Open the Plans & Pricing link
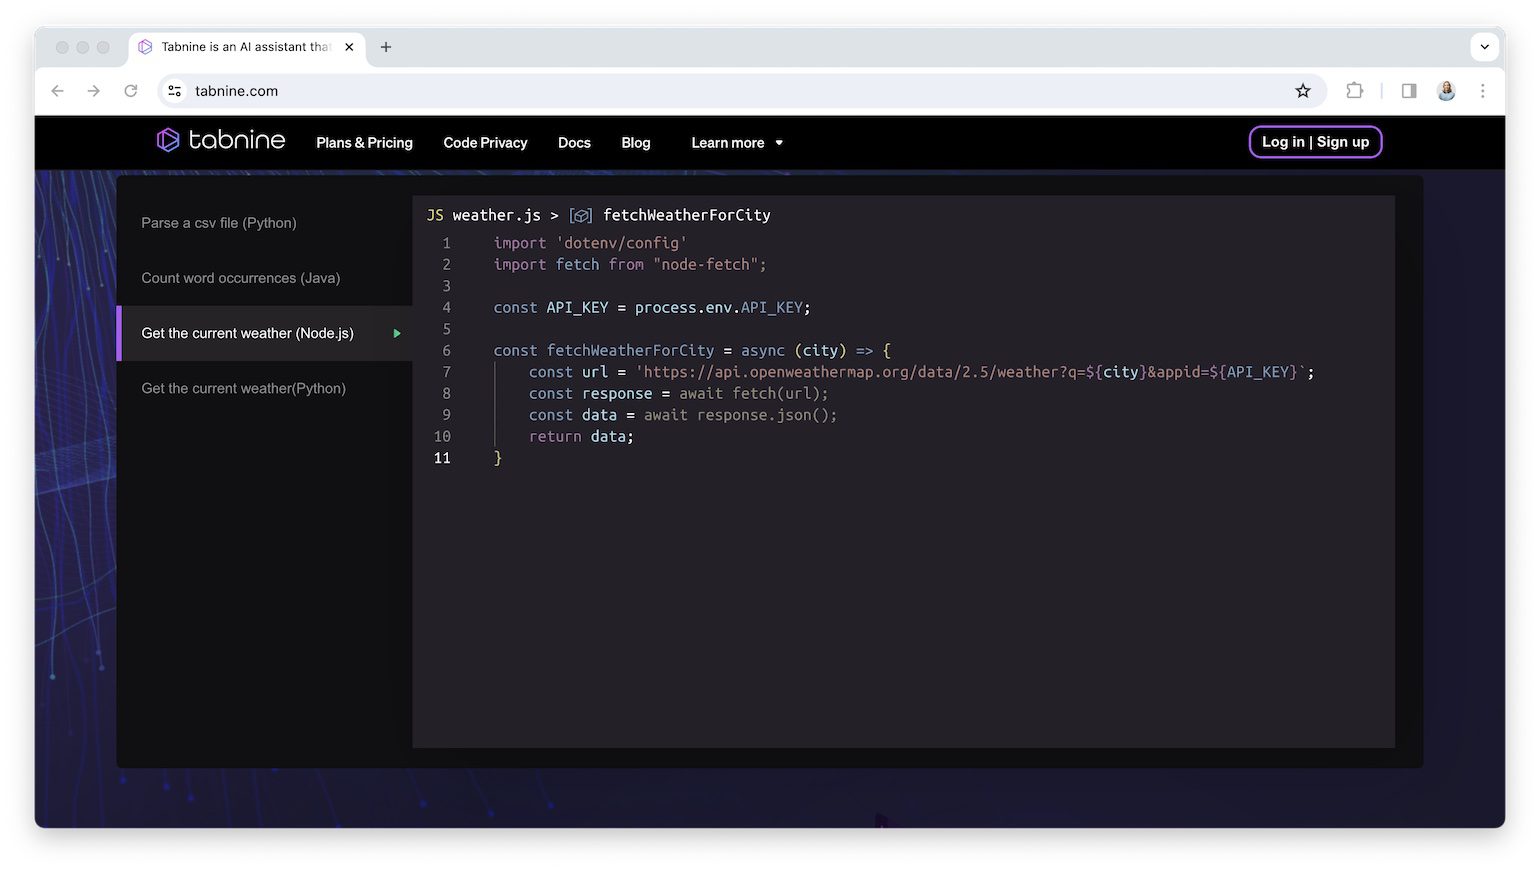 point(364,142)
